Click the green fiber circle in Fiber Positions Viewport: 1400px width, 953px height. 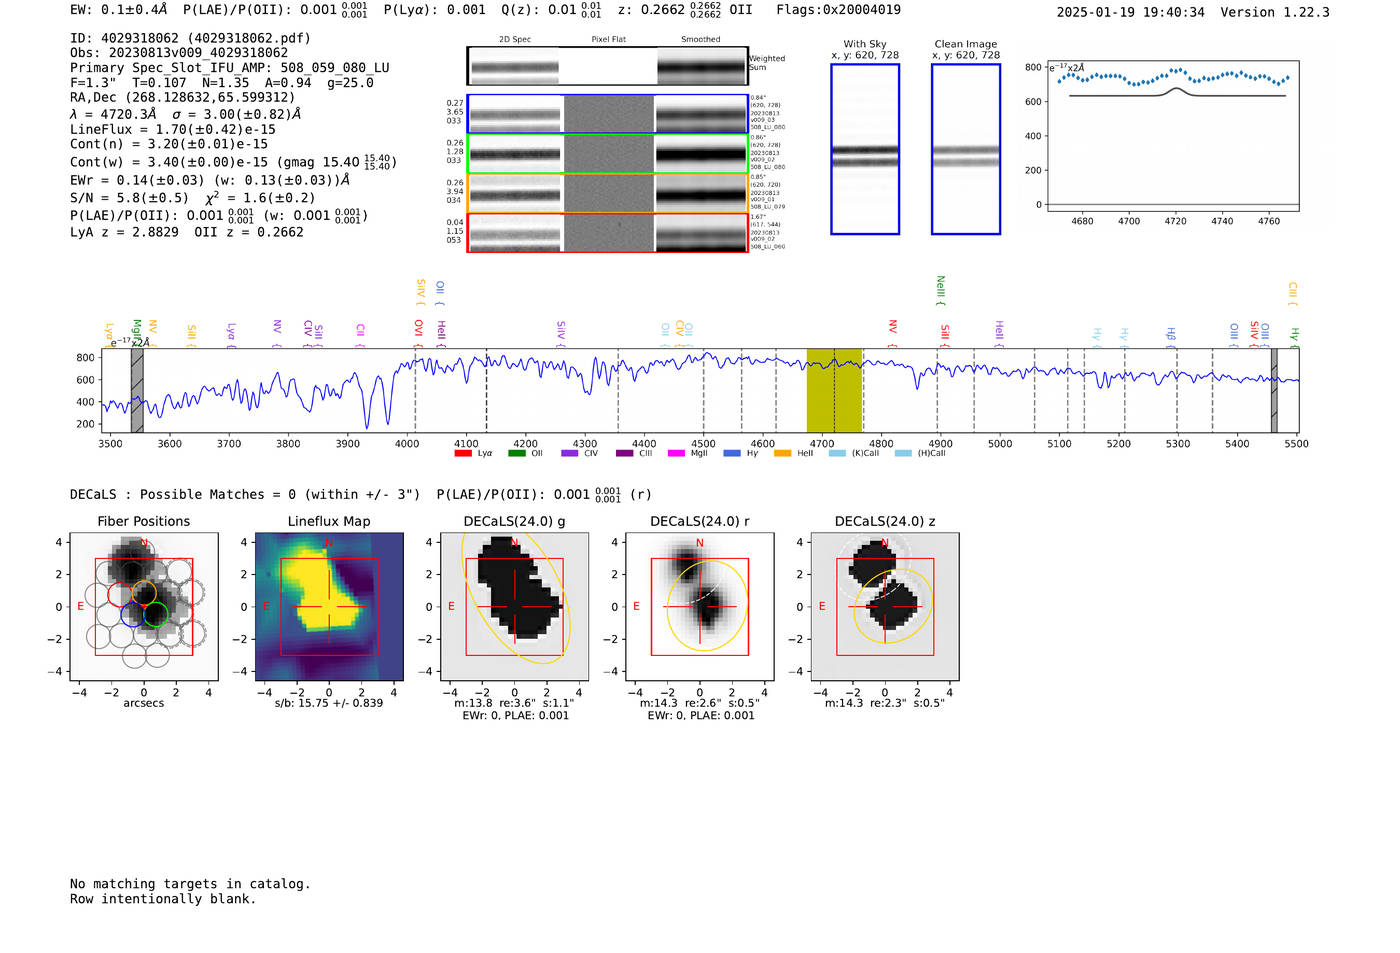point(155,615)
